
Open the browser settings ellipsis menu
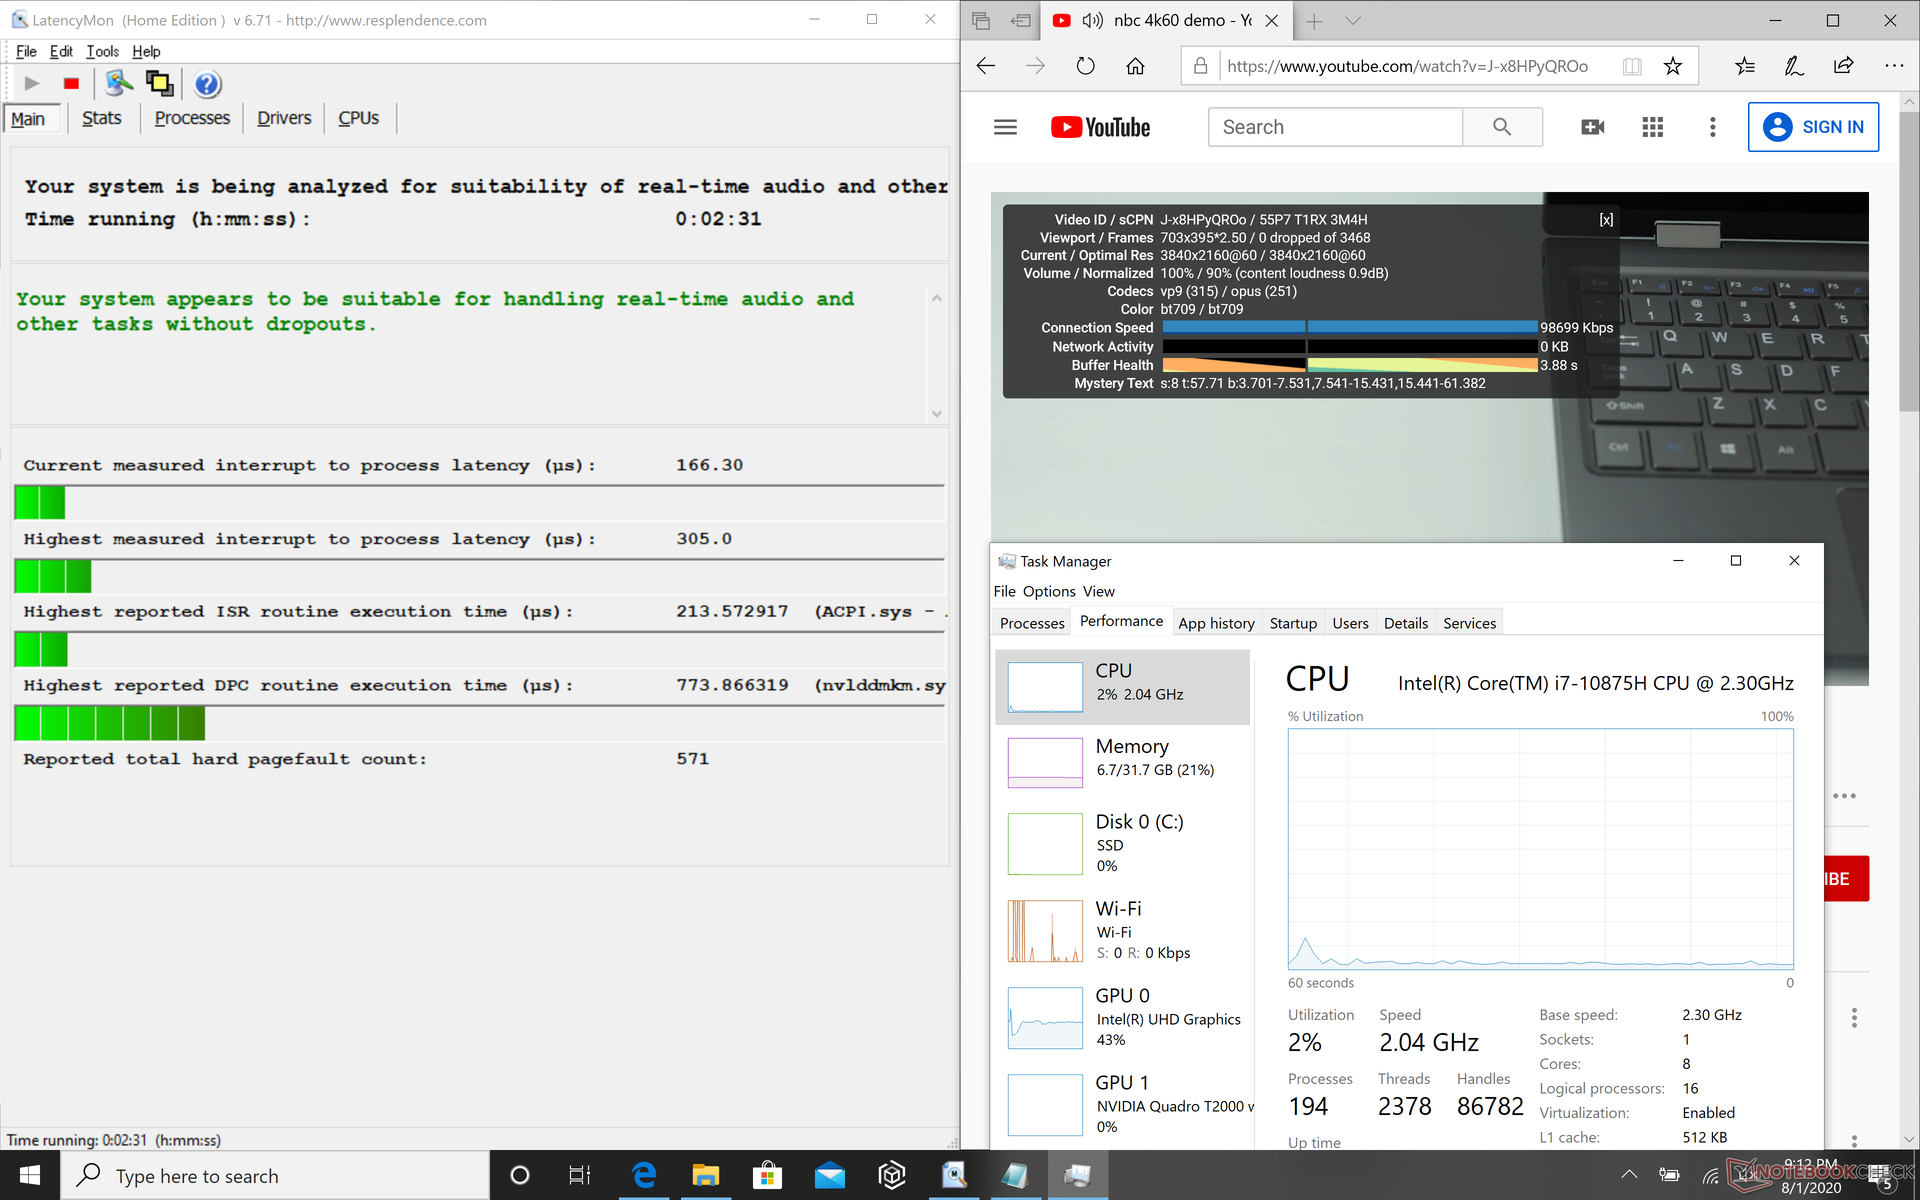[1893, 66]
